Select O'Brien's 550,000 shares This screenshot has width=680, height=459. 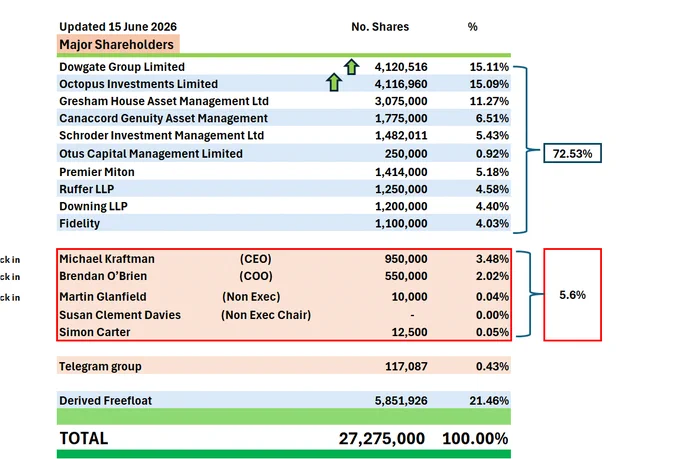click(x=406, y=276)
